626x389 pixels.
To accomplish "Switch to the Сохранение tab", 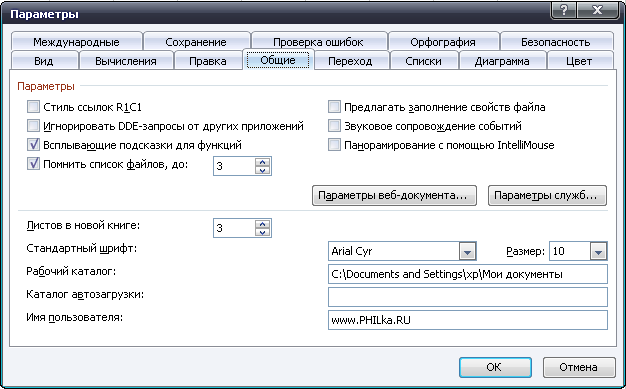I will click(x=196, y=42).
